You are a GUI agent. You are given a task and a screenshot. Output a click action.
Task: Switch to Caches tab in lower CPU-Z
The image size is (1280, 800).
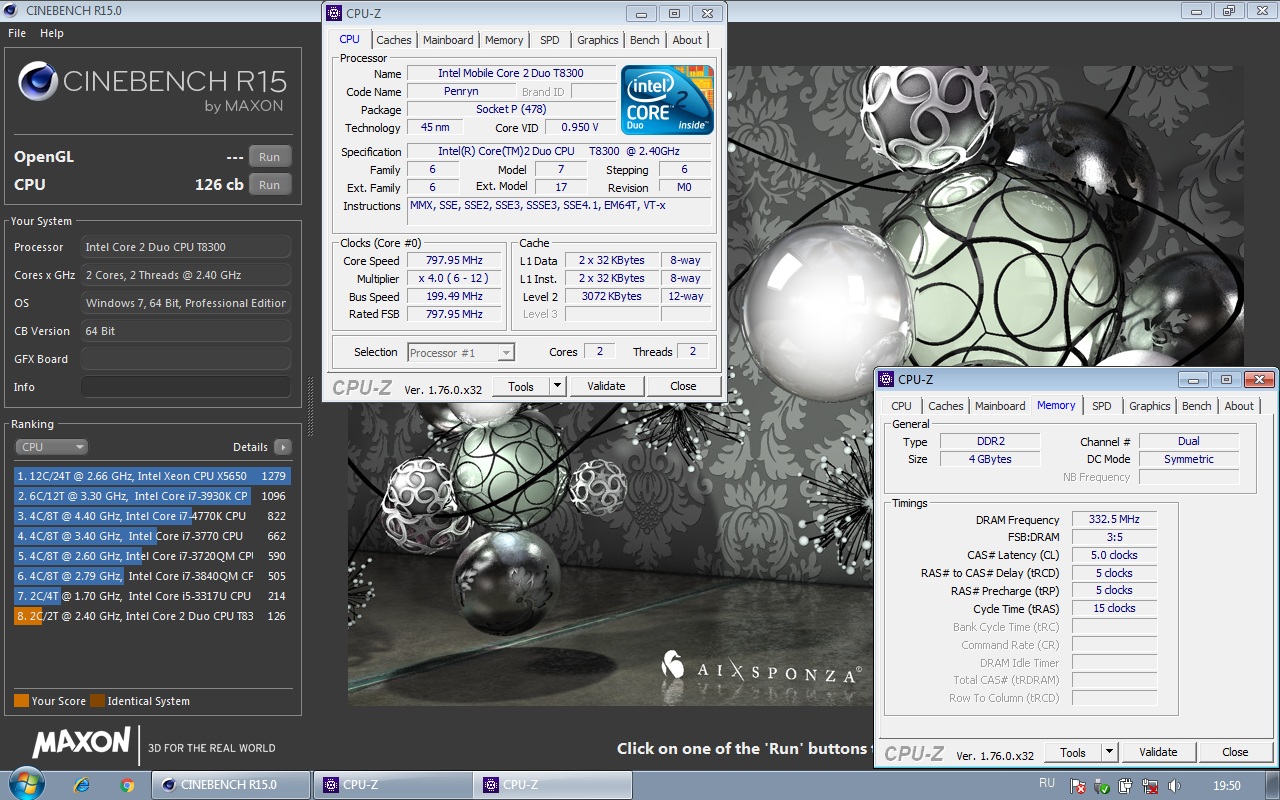click(946, 406)
